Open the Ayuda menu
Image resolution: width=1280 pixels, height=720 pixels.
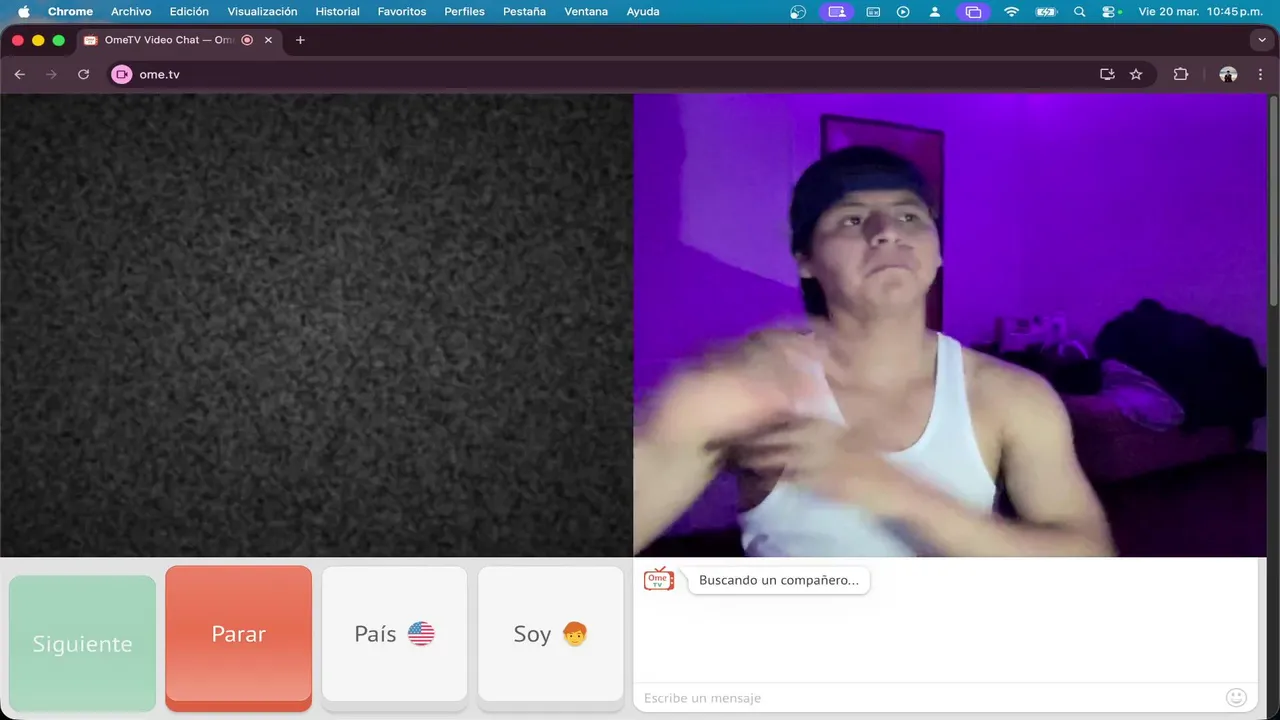coord(643,12)
